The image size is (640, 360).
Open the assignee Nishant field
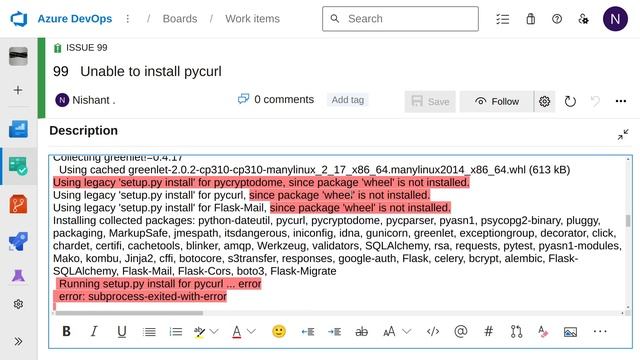click(85, 100)
